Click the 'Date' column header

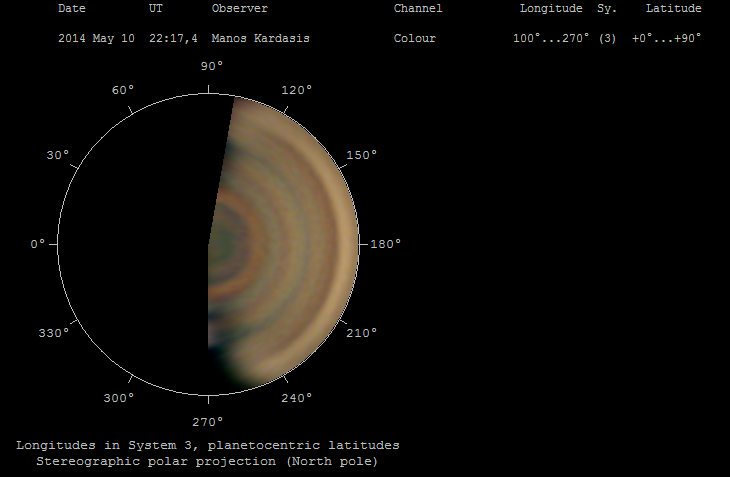pyautogui.click(x=72, y=8)
